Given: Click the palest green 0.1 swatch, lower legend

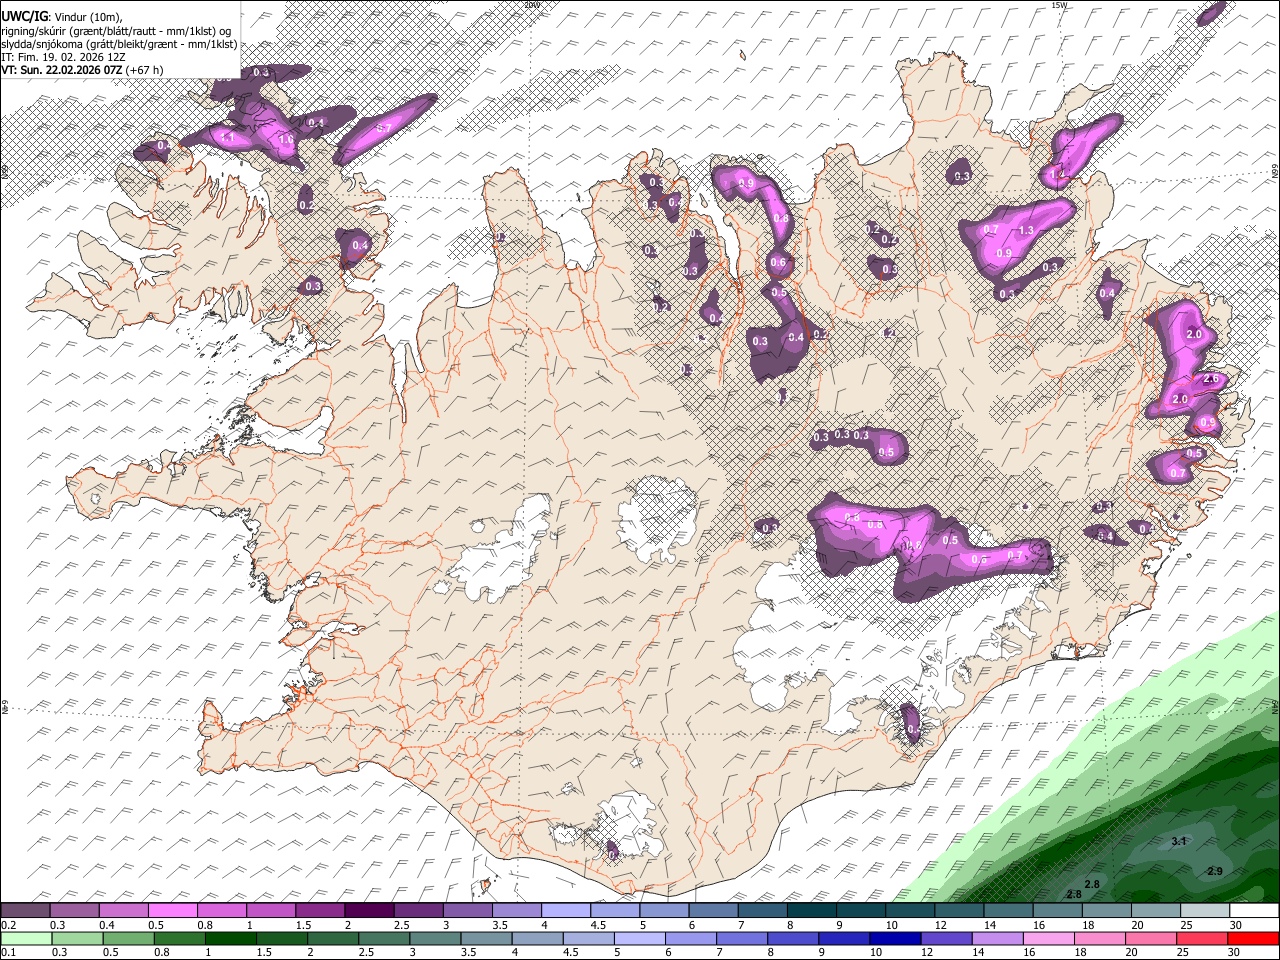Looking at the screenshot, I should point(26,938).
